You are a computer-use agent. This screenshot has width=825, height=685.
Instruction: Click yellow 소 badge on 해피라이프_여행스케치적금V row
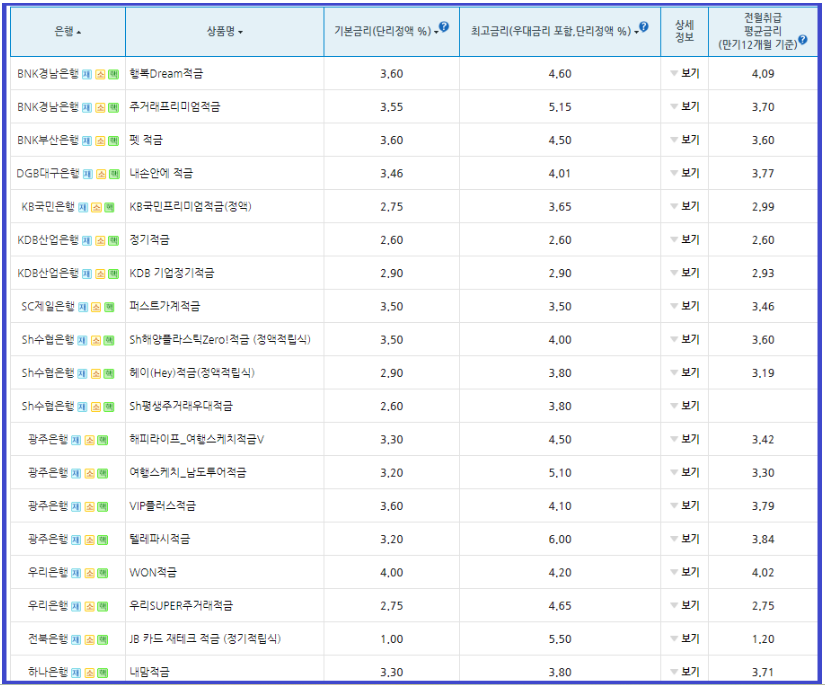click(x=89, y=440)
